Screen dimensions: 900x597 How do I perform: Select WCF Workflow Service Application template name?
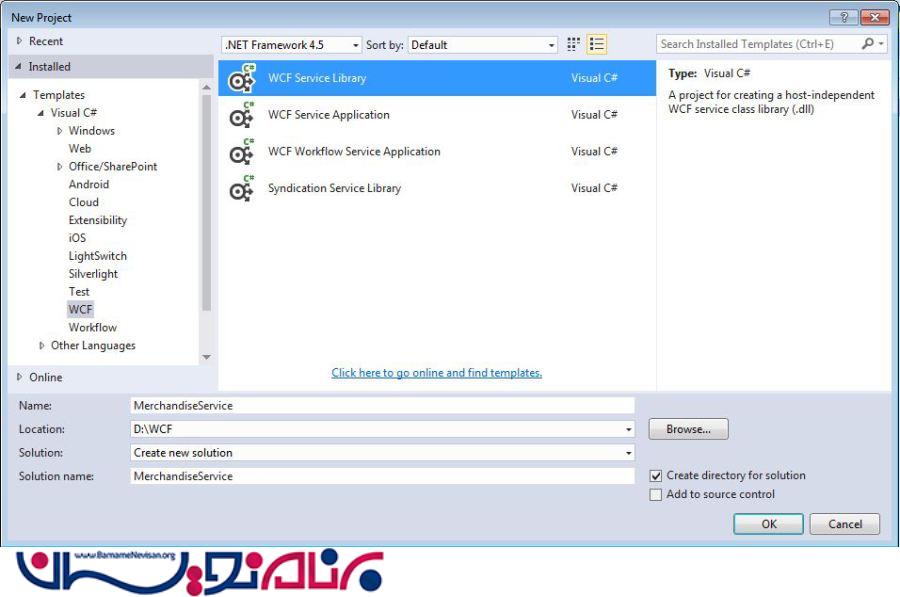pyautogui.click(x=354, y=152)
